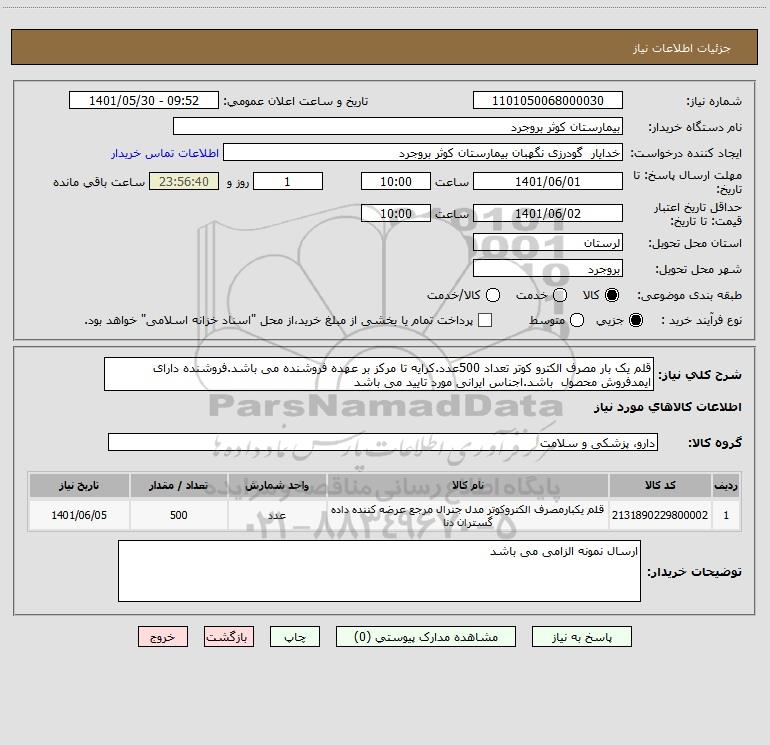770x745 pixels.
Task: Select the متوسط purchase type radio
Action: (x=577, y=320)
